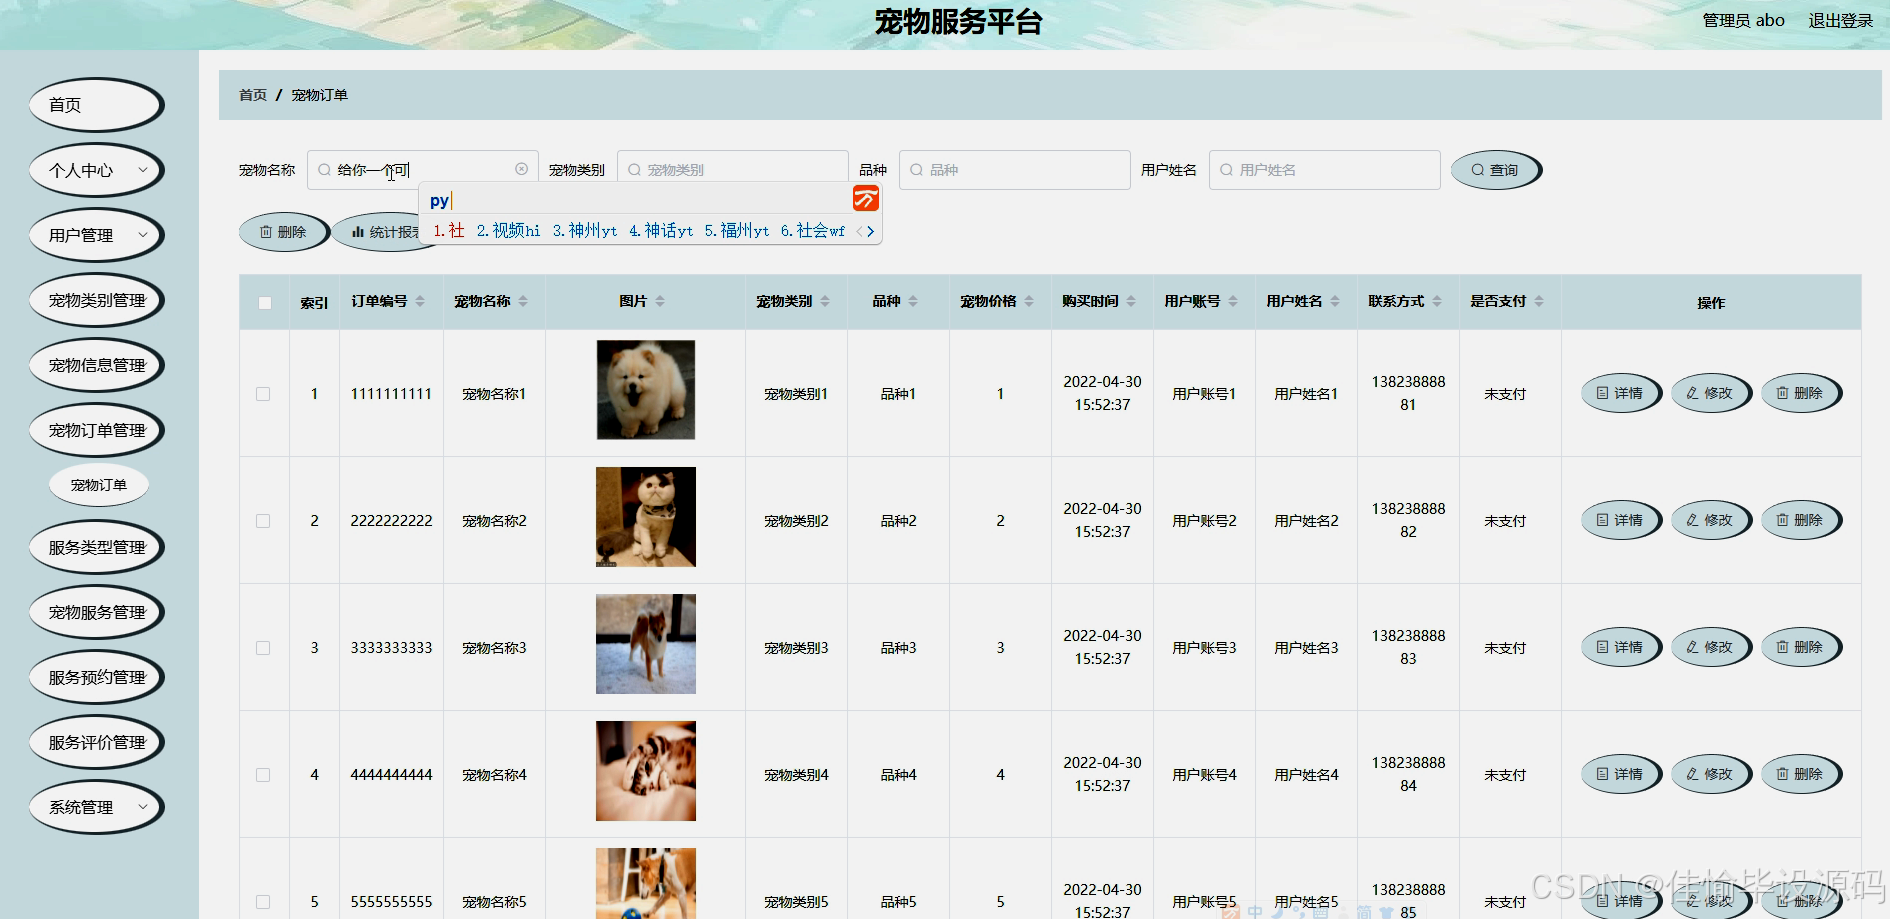View 详情 for 宠物名称1 order
Screen dimensions: 1890x919
1621,393
